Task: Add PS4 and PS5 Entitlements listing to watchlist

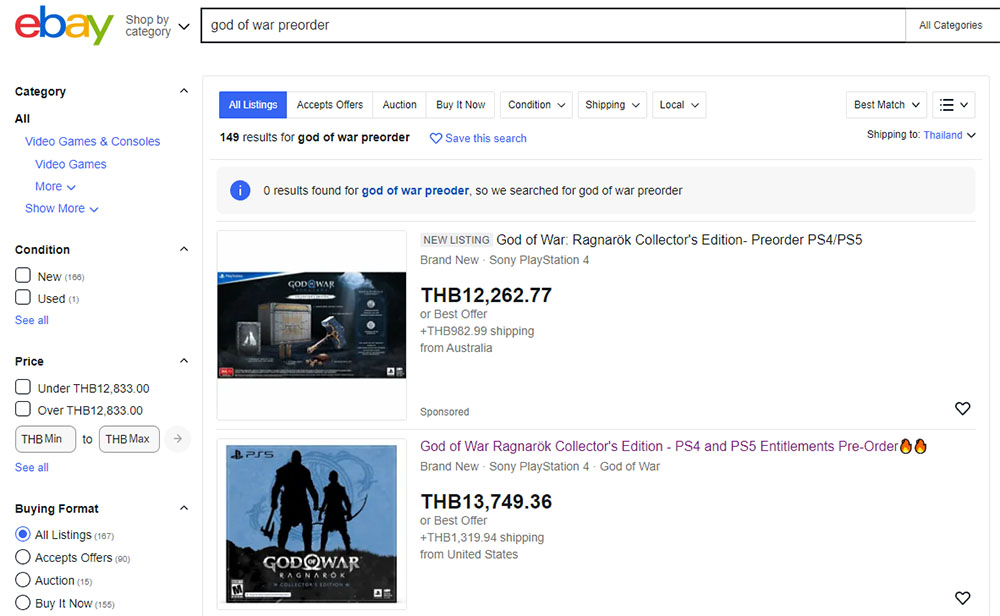Action: pos(962,598)
